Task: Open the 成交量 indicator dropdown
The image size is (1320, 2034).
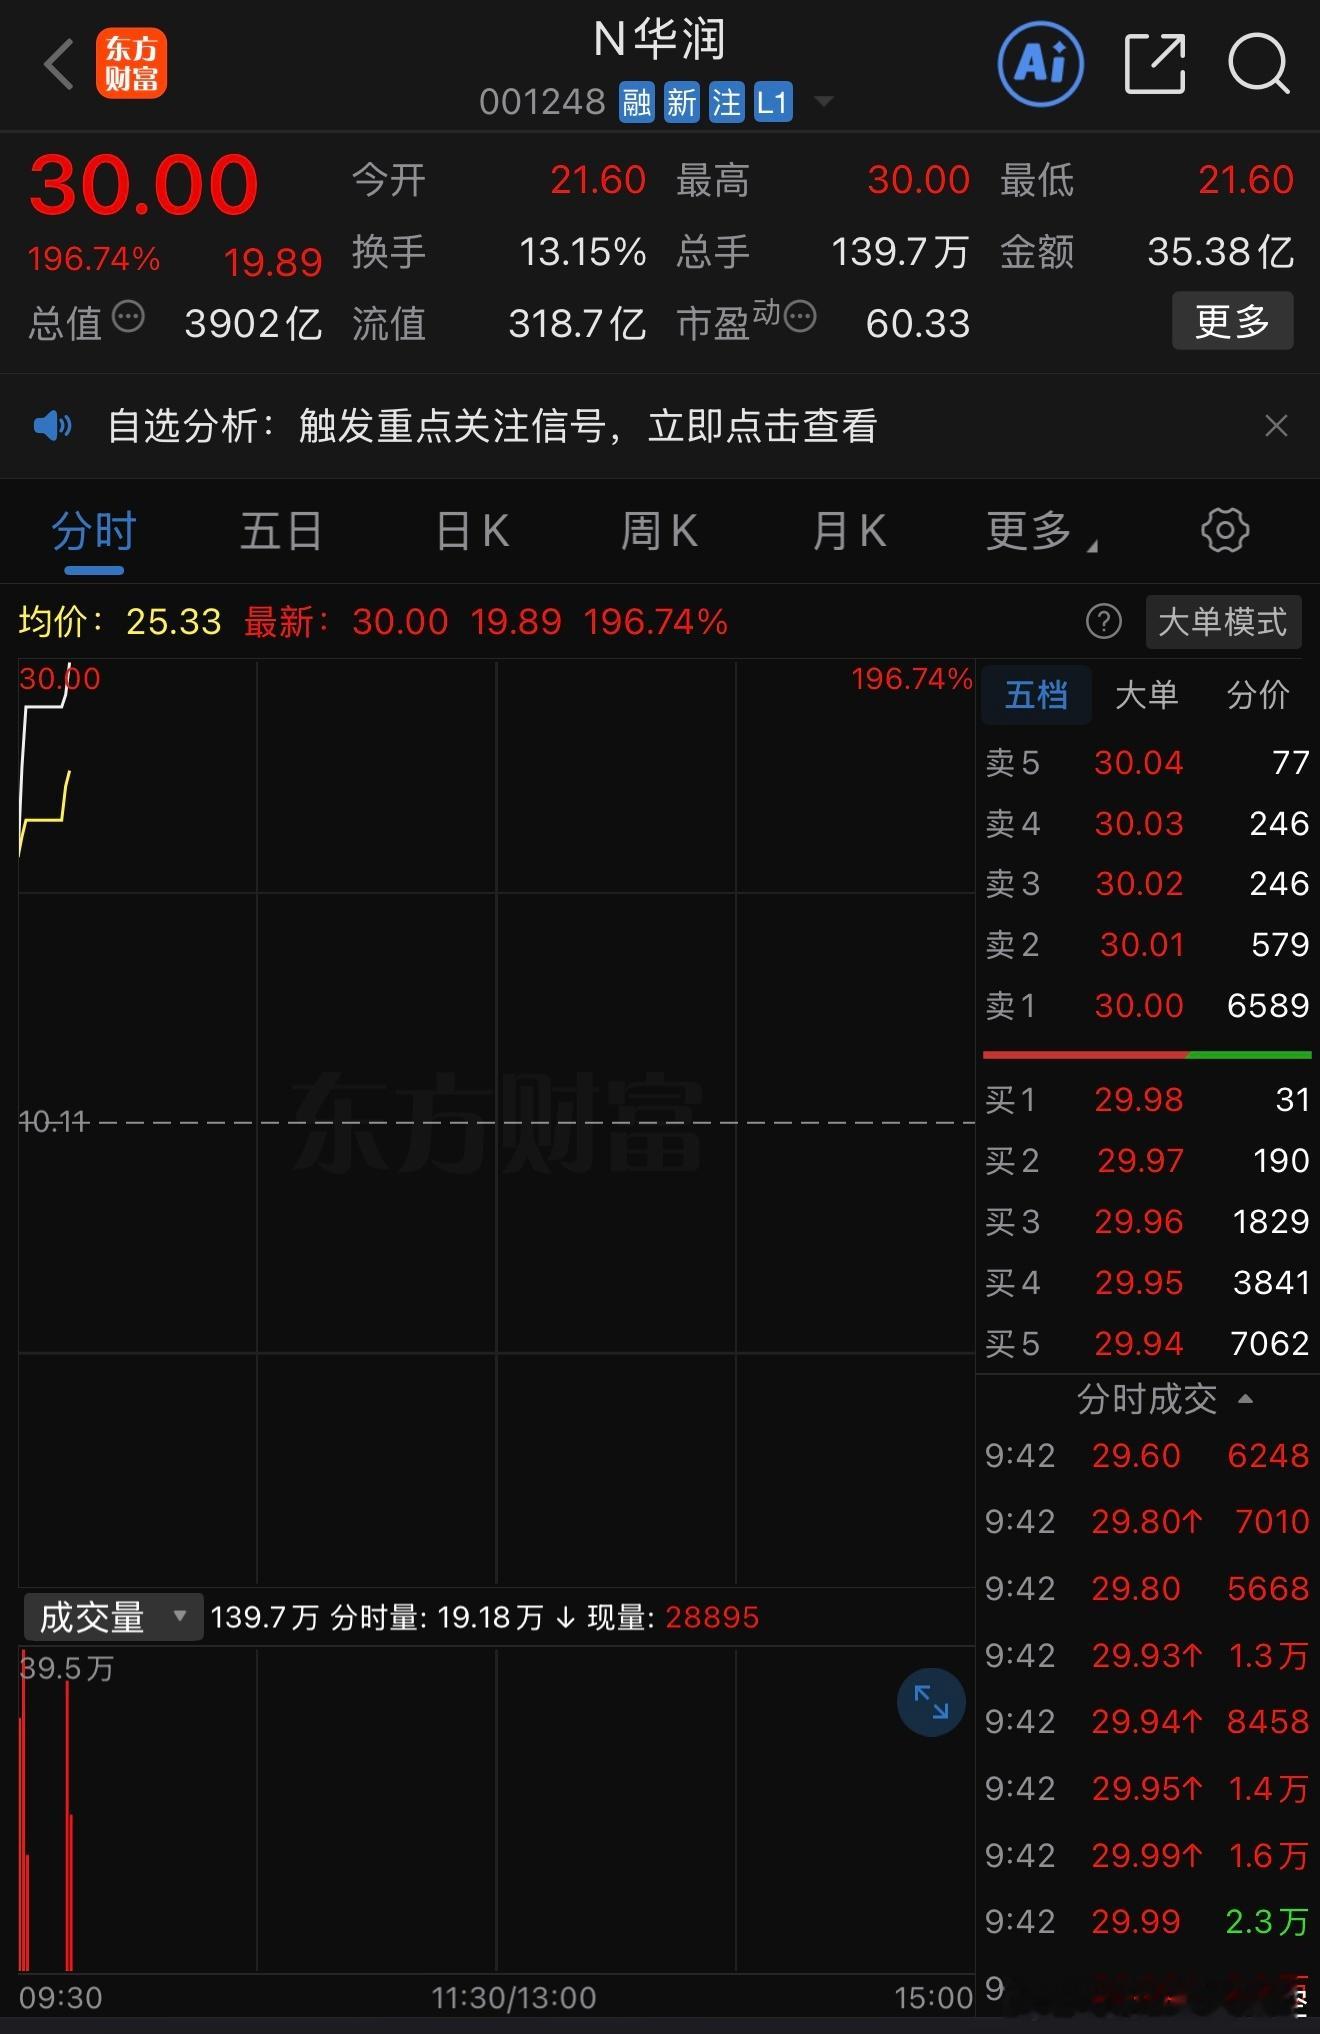Action: click(113, 1617)
